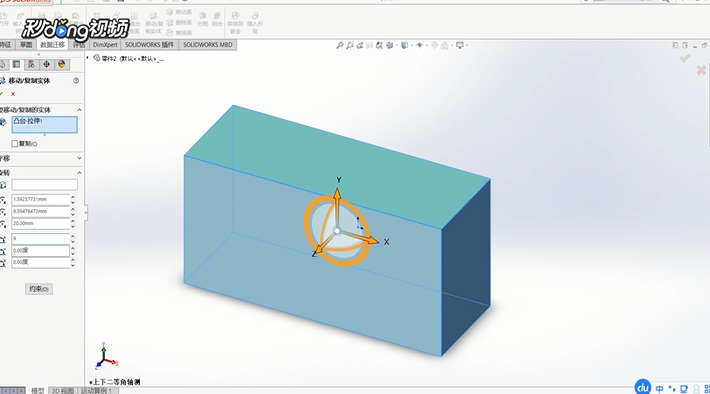710x394 pixels.
Task: Click the empty rotation reference selection box
Action: pos(44,185)
